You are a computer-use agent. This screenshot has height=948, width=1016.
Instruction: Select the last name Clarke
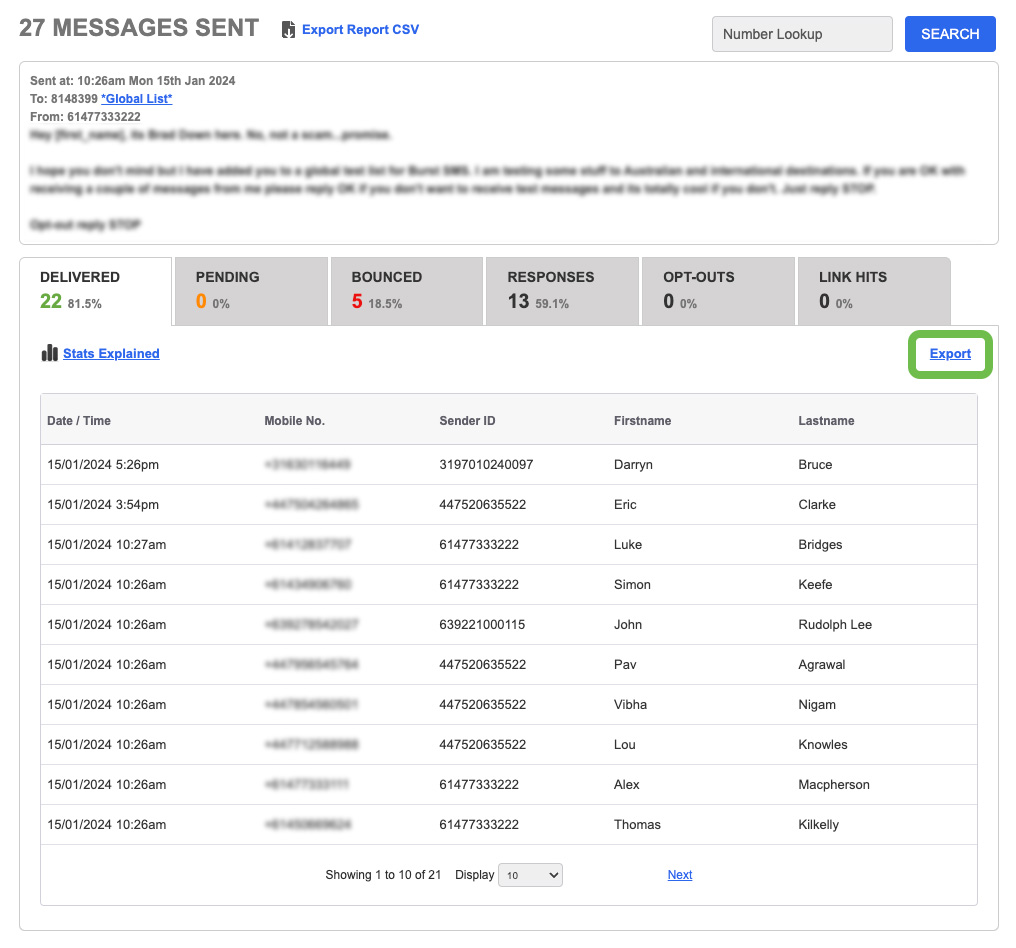pyautogui.click(x=816, y=505)
